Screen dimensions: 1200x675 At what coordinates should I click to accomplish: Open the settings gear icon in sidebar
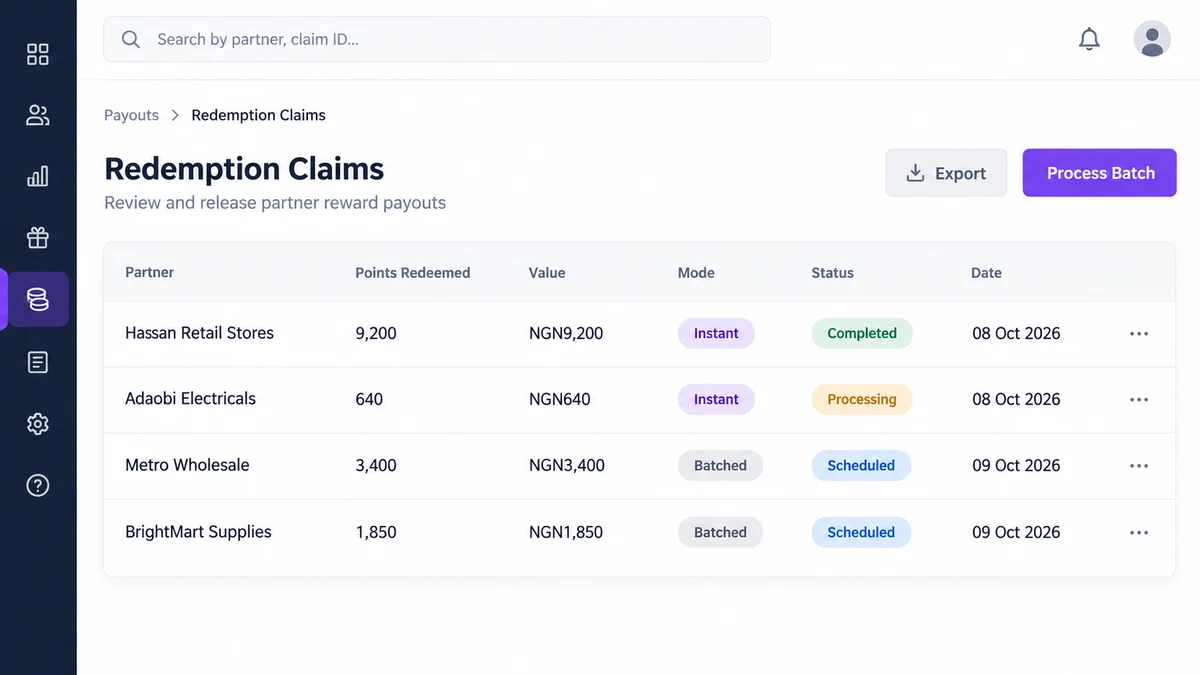point(38,424)
